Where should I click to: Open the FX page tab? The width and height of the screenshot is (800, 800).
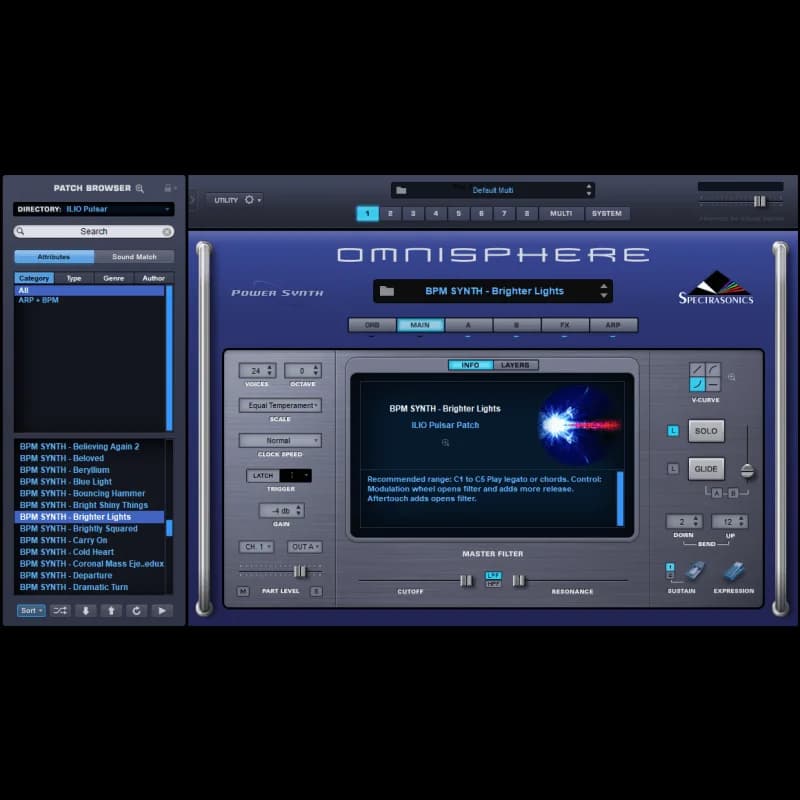(566, 324)
